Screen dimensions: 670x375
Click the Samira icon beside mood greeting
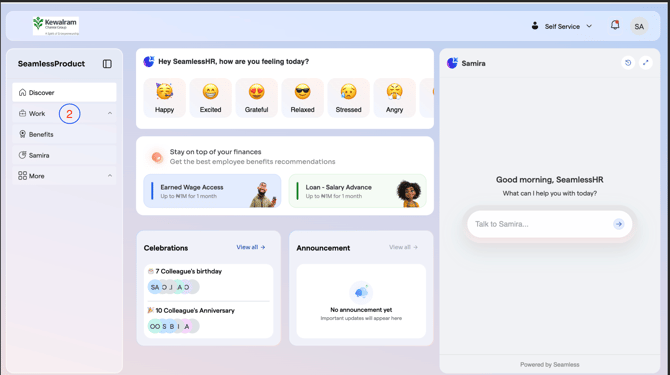(x=149, y=62)
